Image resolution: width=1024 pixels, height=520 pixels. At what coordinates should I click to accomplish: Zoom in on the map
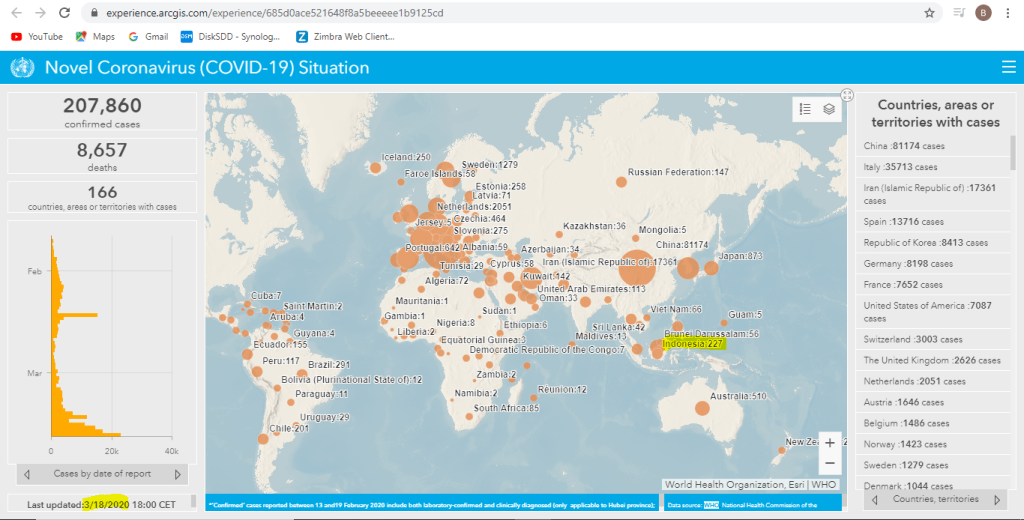pyautogui.click(x=829, y=443)
